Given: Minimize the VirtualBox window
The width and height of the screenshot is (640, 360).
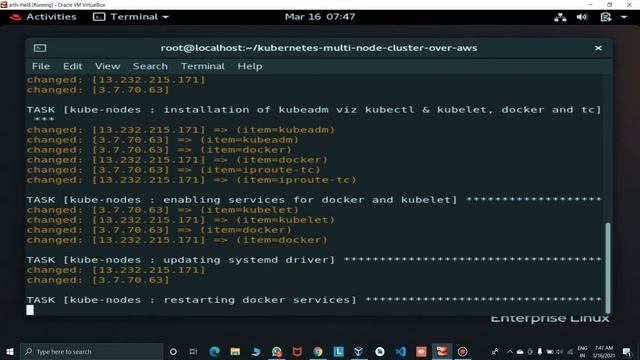Looking at the screenshot, I should 590,4.
